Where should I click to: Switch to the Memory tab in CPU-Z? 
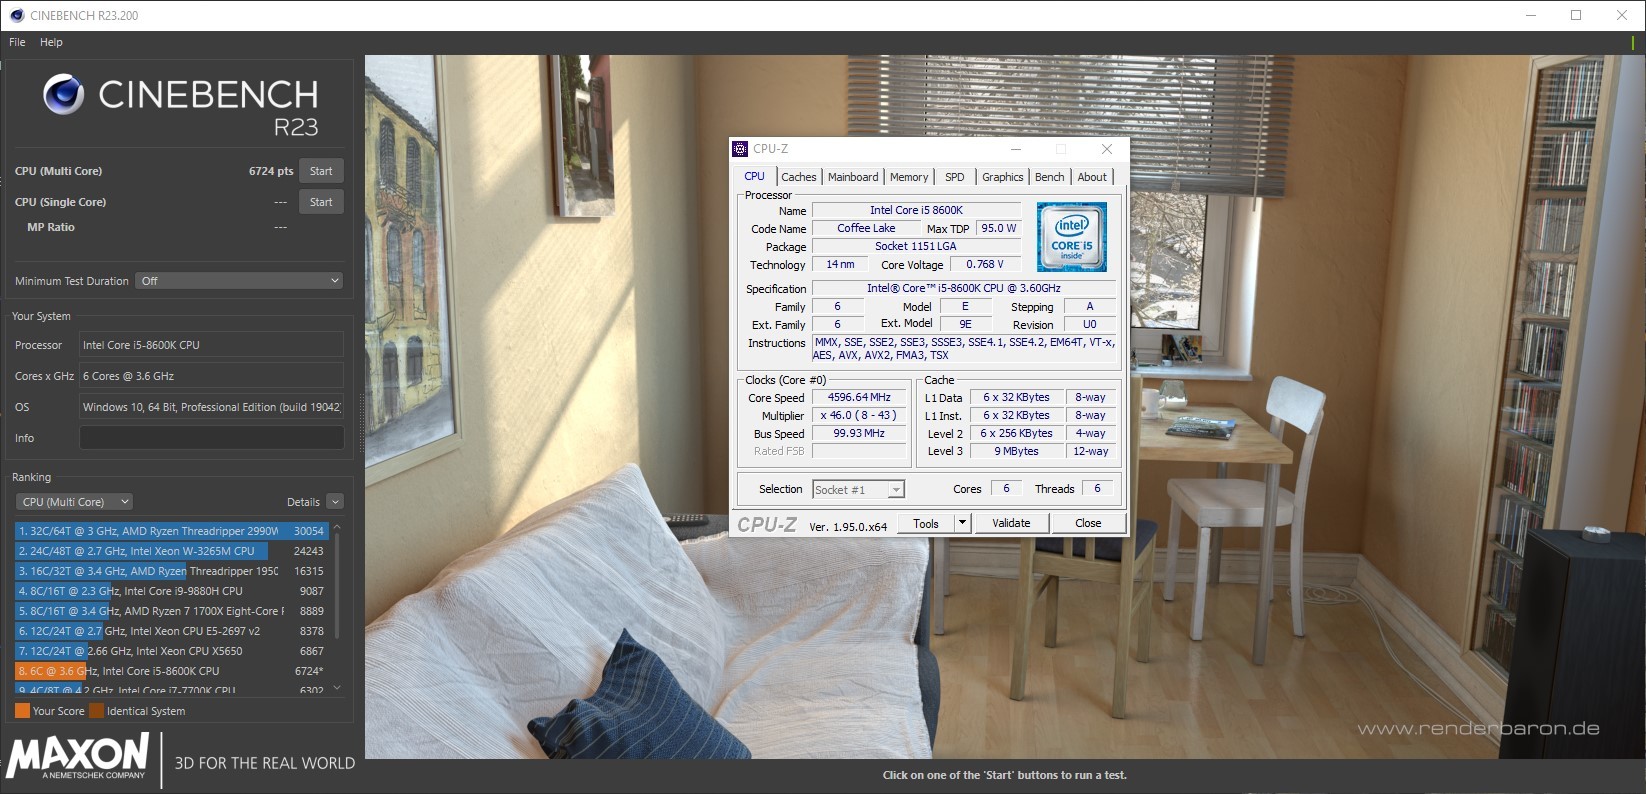[909, 177]
